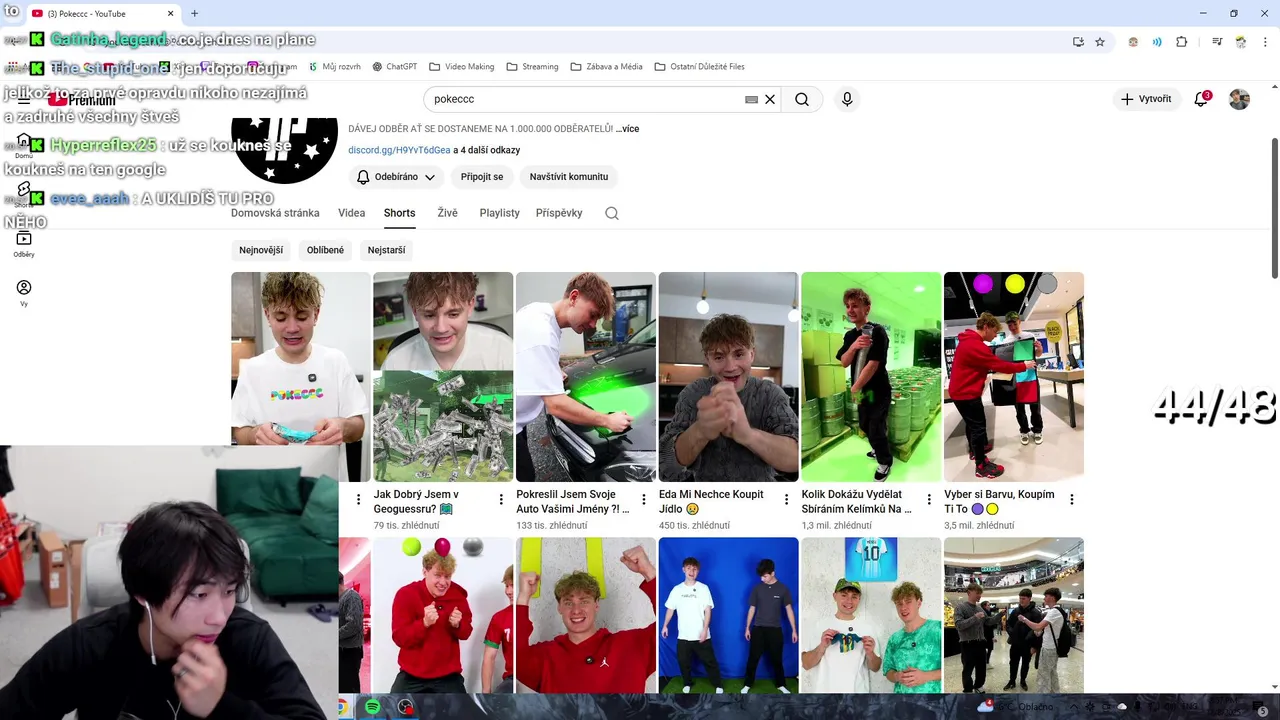Open the discord.gg/H9YvT6dGea link

click(399, 150)
